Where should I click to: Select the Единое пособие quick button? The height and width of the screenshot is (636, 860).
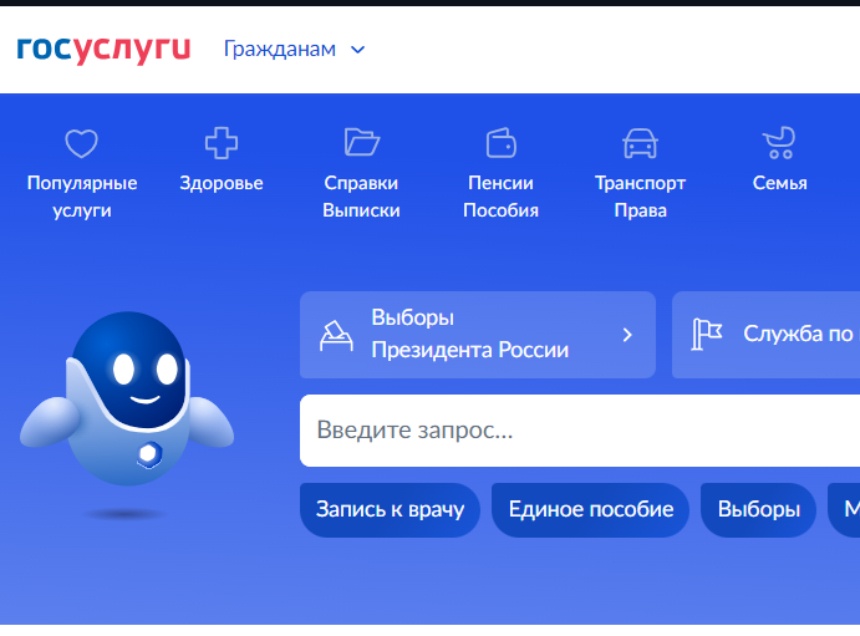[590, 509]
